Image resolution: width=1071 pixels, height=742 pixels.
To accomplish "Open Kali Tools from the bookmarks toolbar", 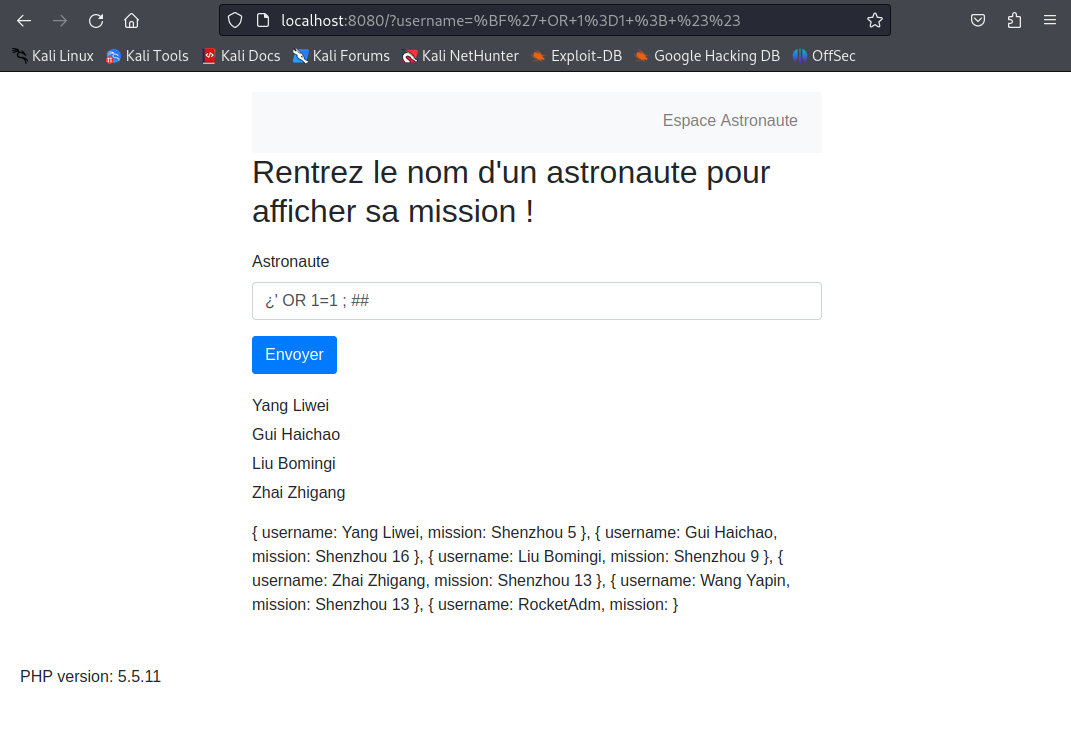I will [147, 56].
